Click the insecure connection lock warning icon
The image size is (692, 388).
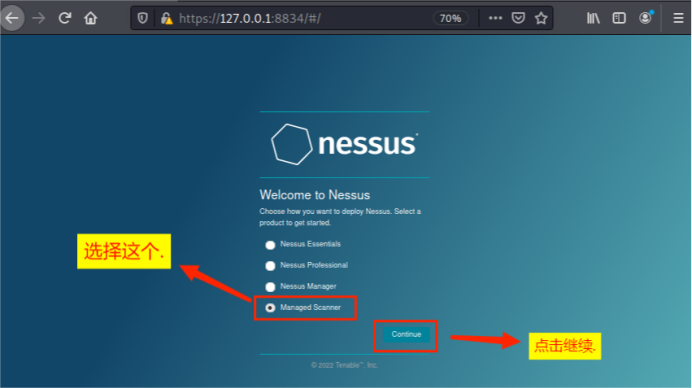click(166, 18)
